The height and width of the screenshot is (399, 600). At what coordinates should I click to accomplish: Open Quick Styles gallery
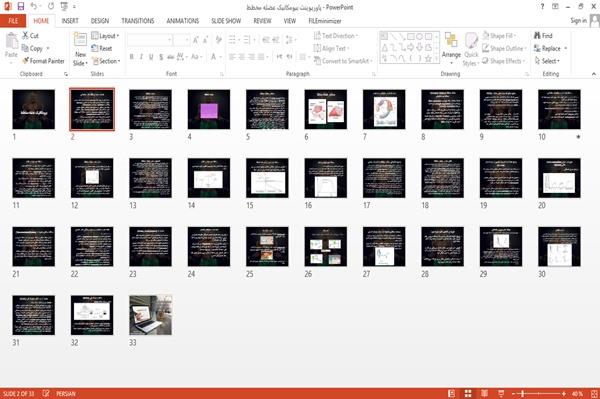pyautogui.click(x=471, y=49)
